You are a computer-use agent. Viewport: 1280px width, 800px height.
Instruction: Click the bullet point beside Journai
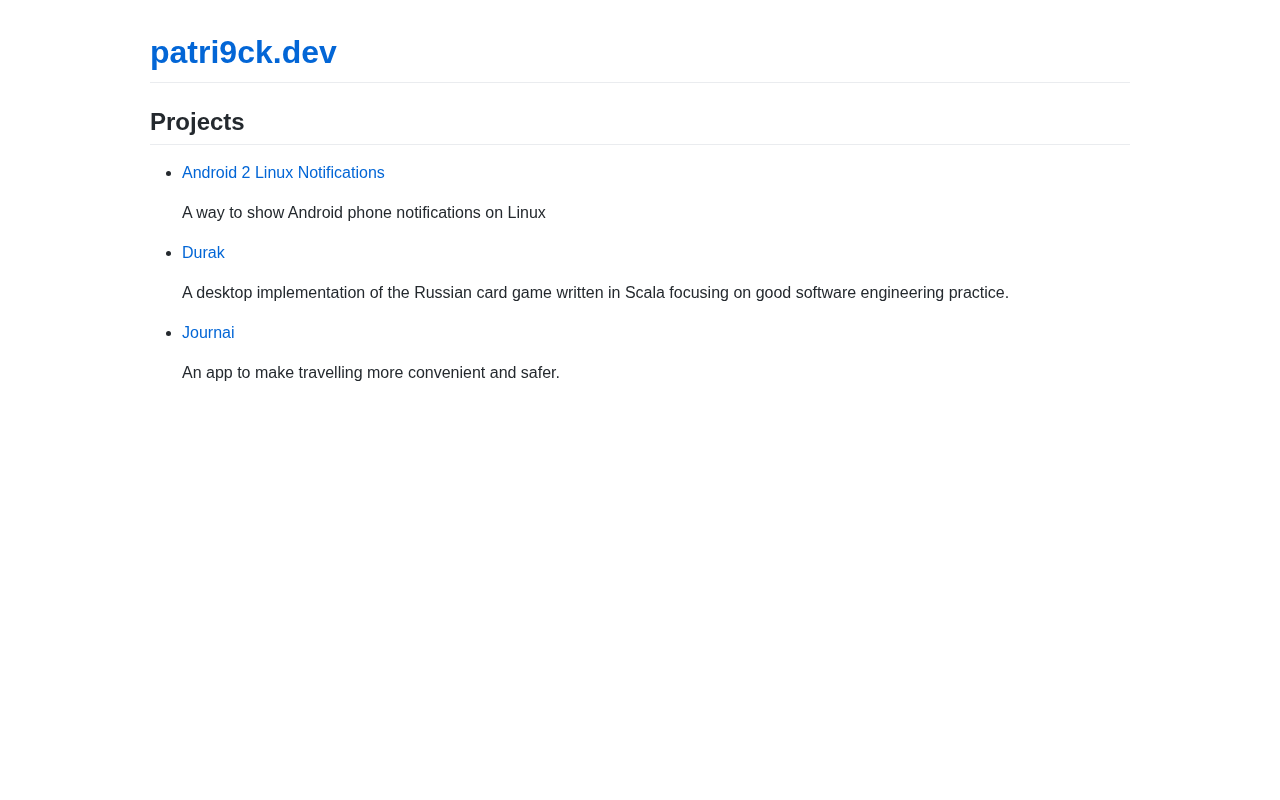pyautogui.click(x=169, y=333)
